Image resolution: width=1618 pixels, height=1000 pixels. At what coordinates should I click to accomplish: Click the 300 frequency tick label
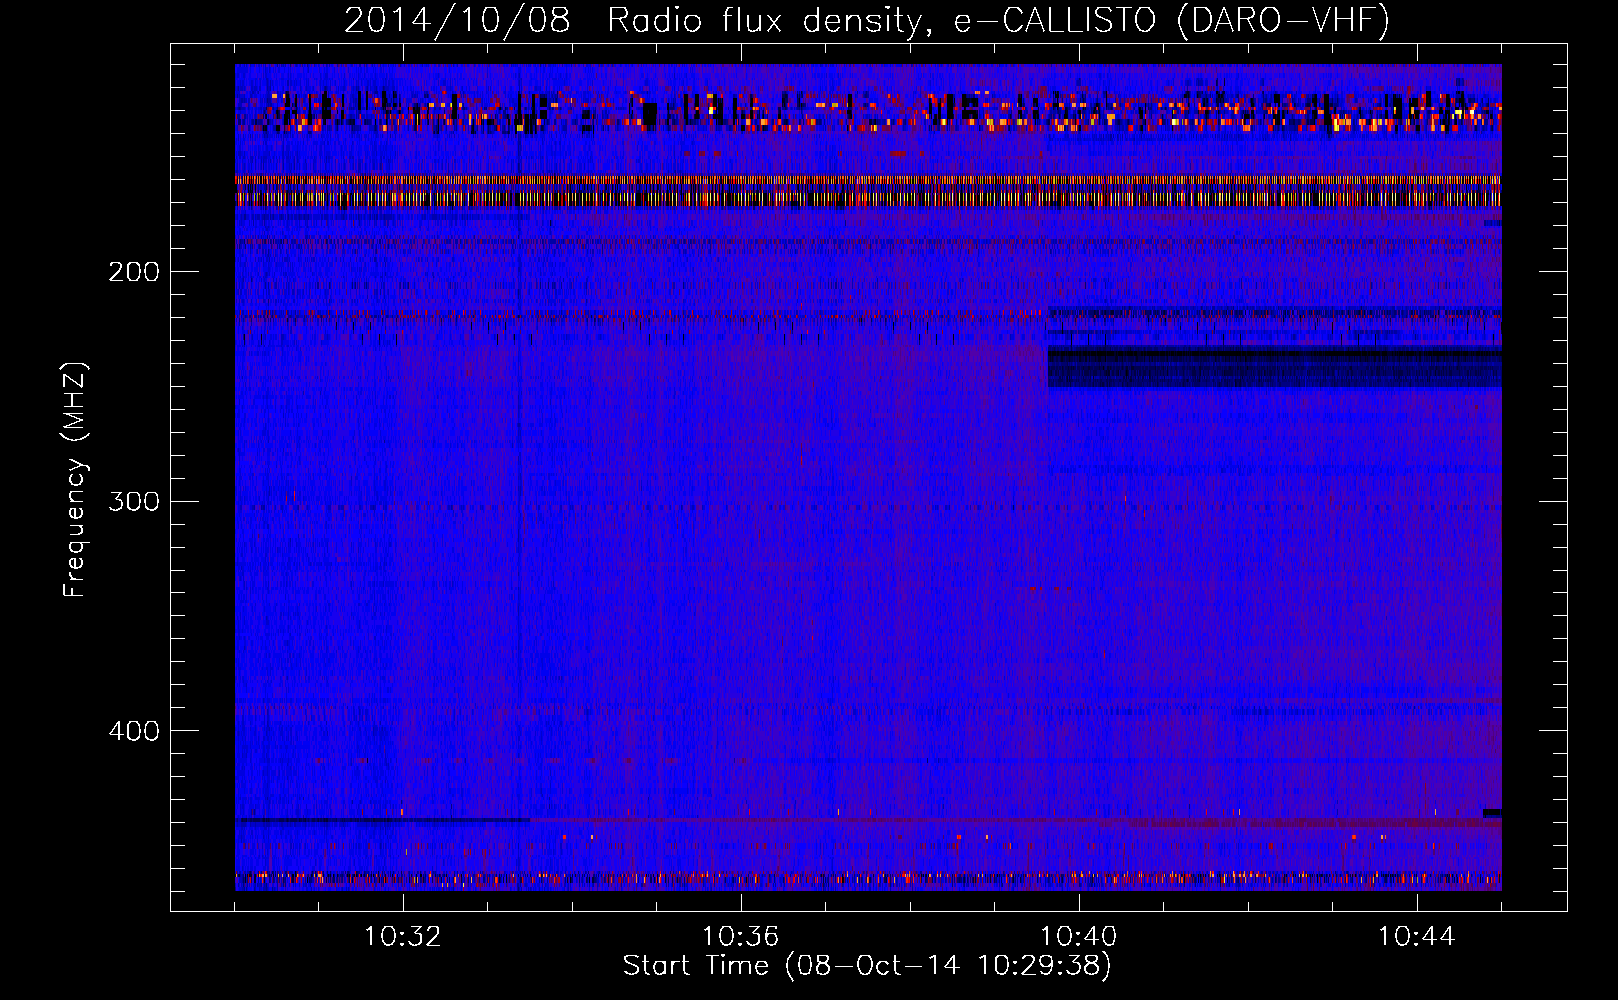[134, 501]
